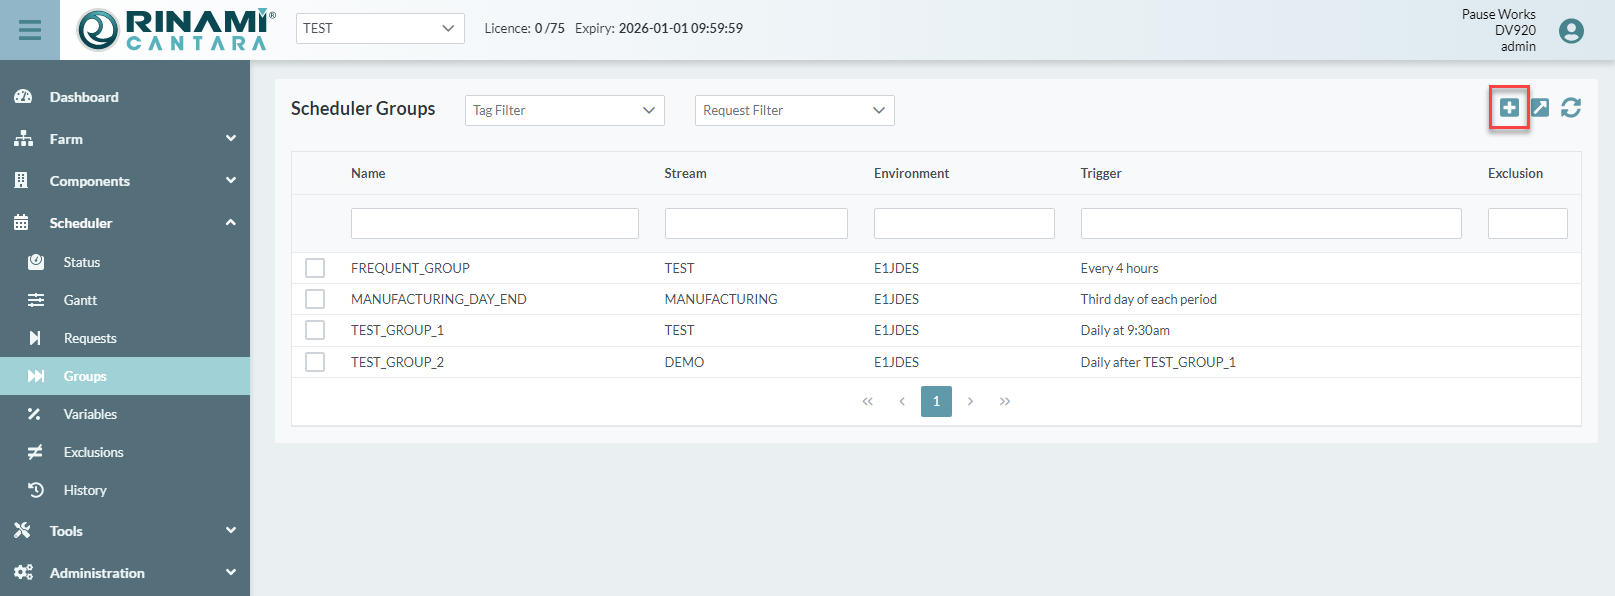Open the Request Filter dropdown

pyautogui.click(x=794, y=110)
